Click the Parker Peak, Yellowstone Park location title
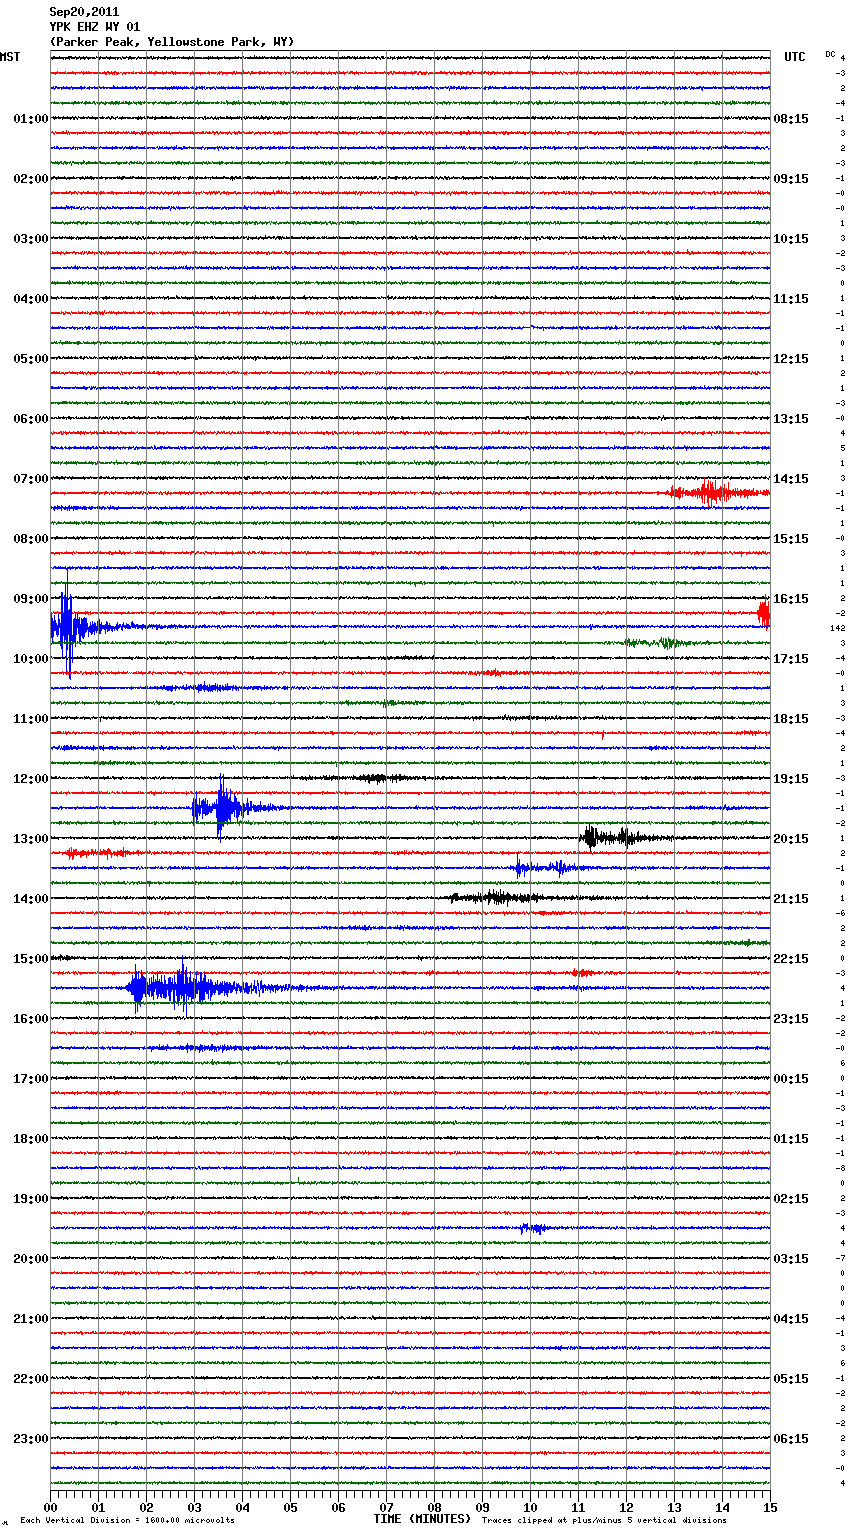Viewport: 850px width, 1534px height. [172, 42]
